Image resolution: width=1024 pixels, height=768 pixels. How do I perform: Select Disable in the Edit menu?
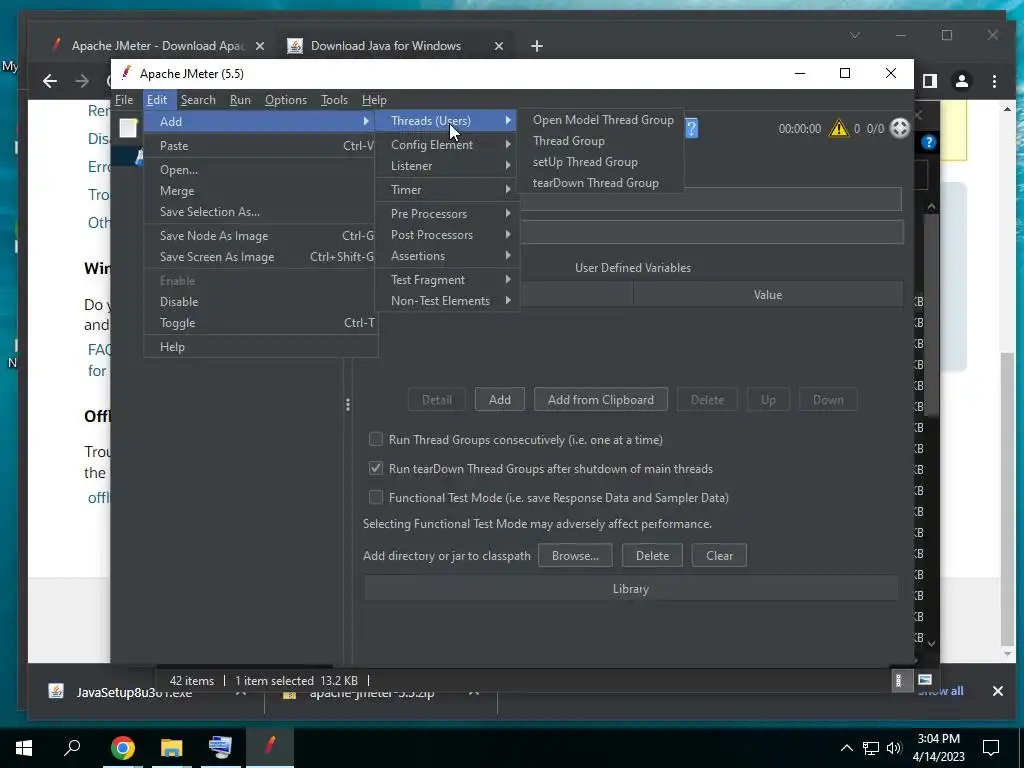261,302
